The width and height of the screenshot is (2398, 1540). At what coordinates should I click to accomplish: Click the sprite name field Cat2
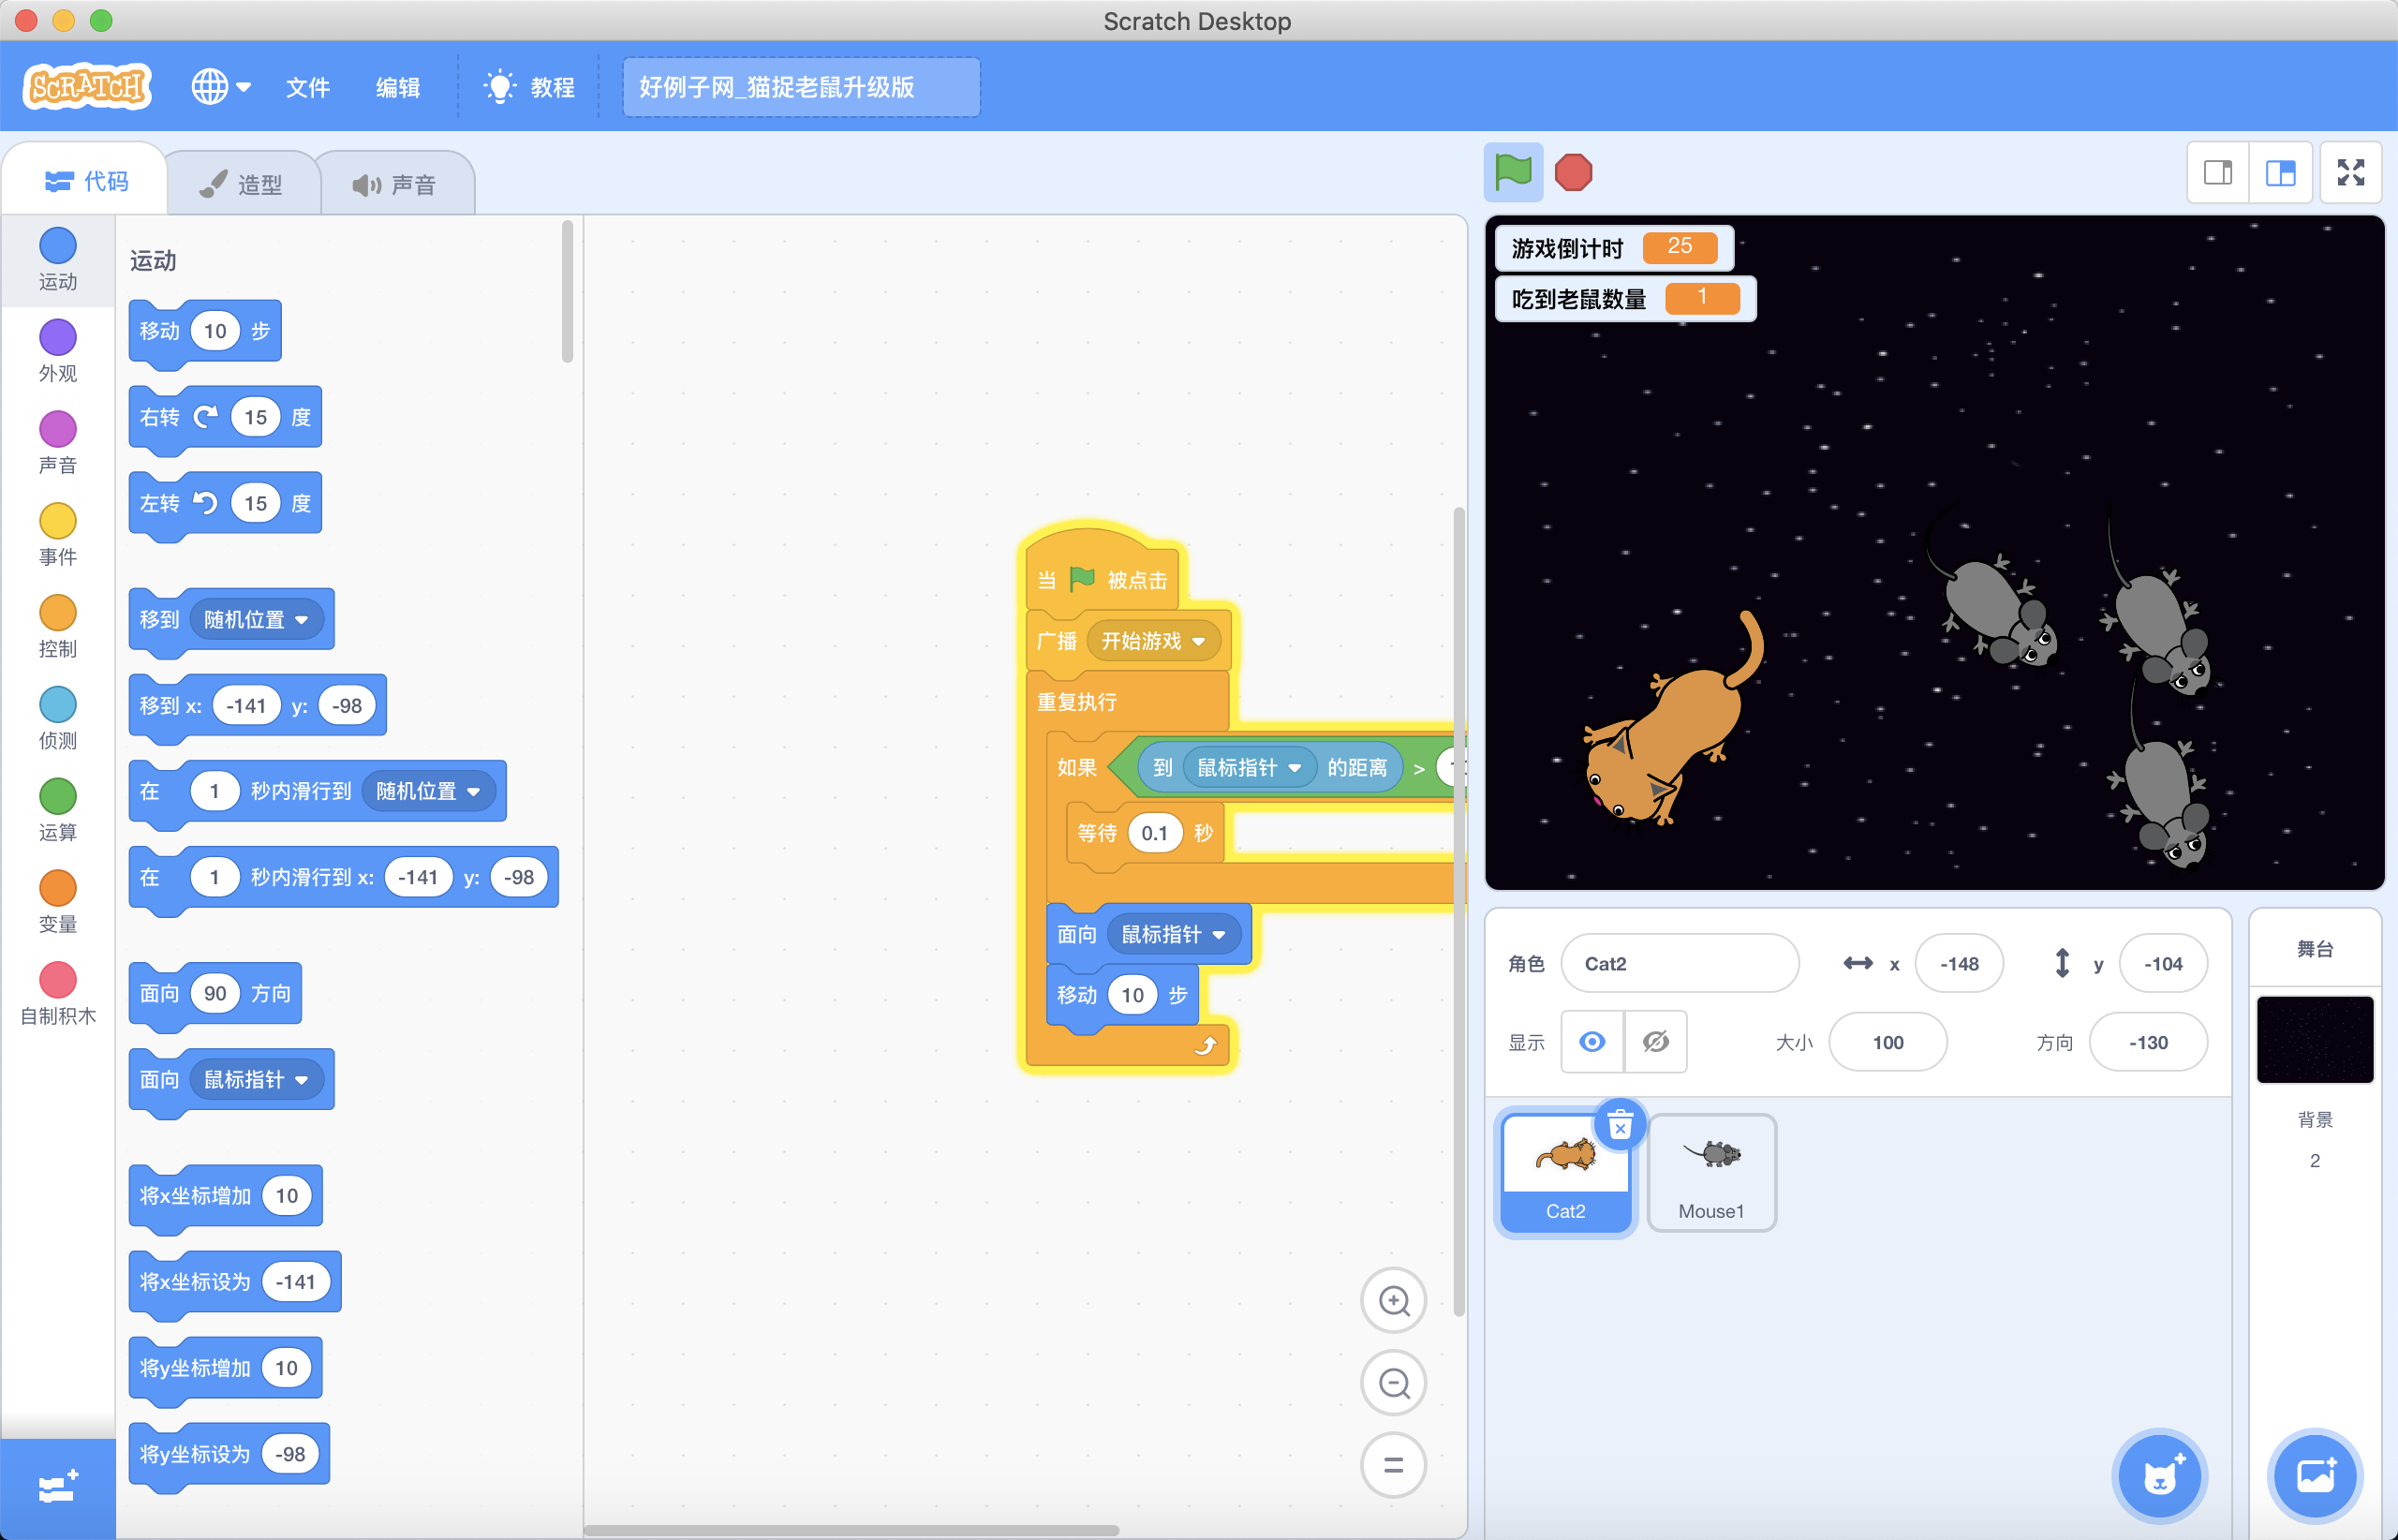pos(1680,963)
